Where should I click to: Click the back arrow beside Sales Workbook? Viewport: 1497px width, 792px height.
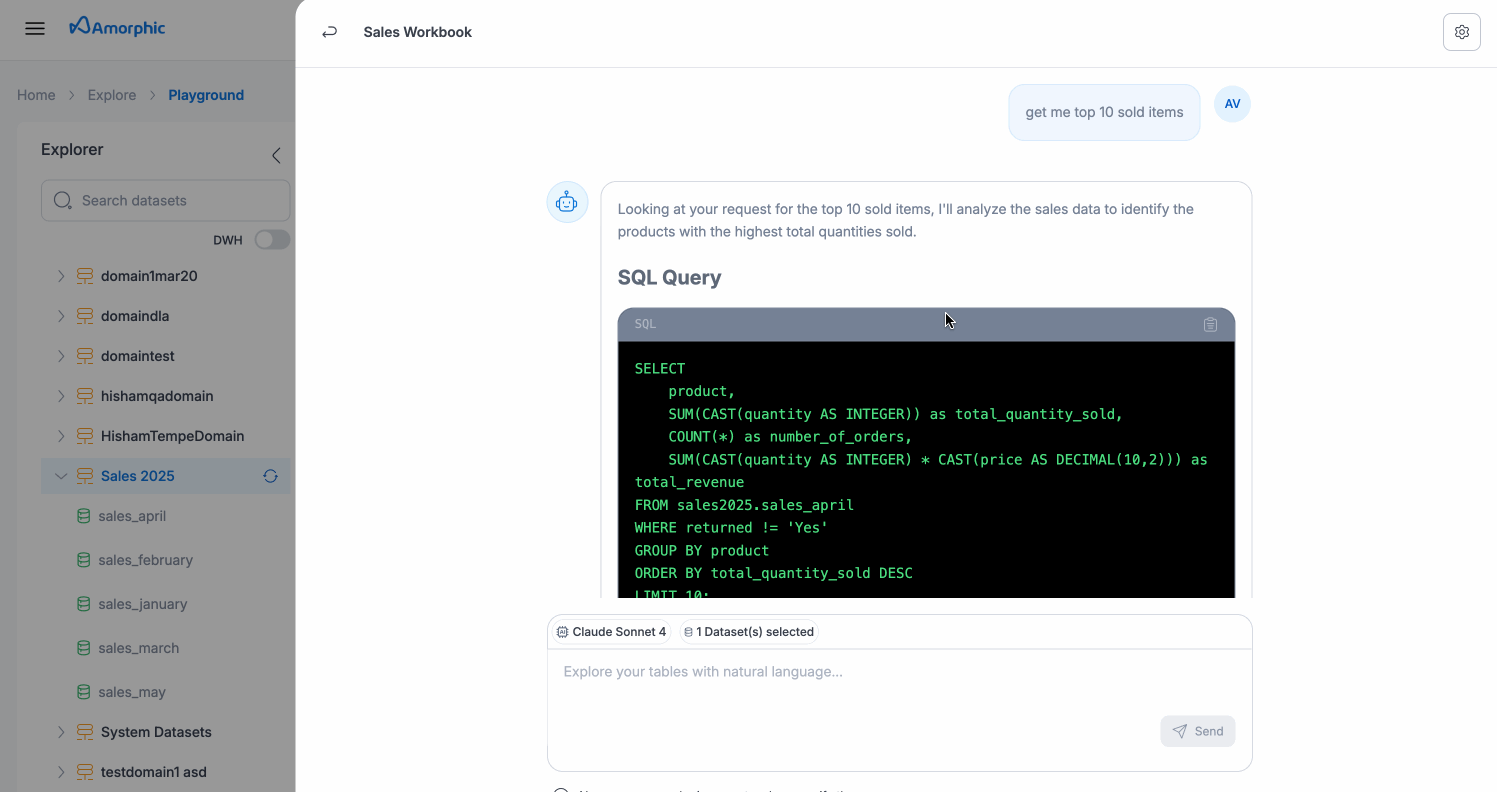pyautogui.click(x=329, y=32)
